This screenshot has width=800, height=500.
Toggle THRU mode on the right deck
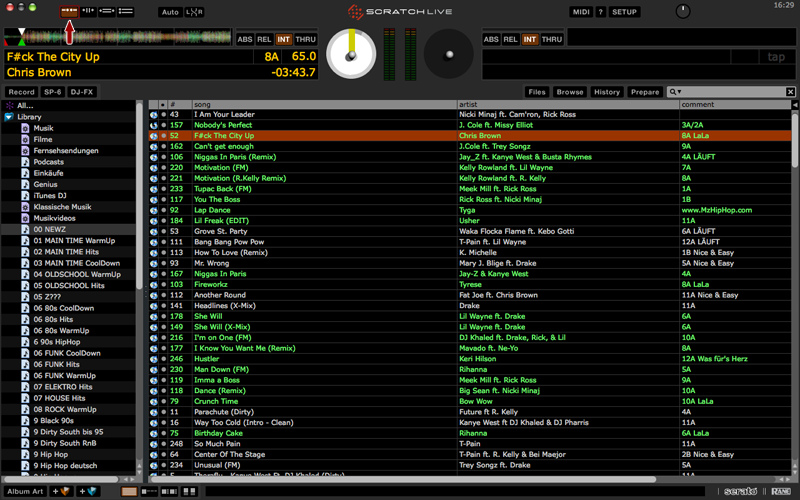tap(551, 39)
